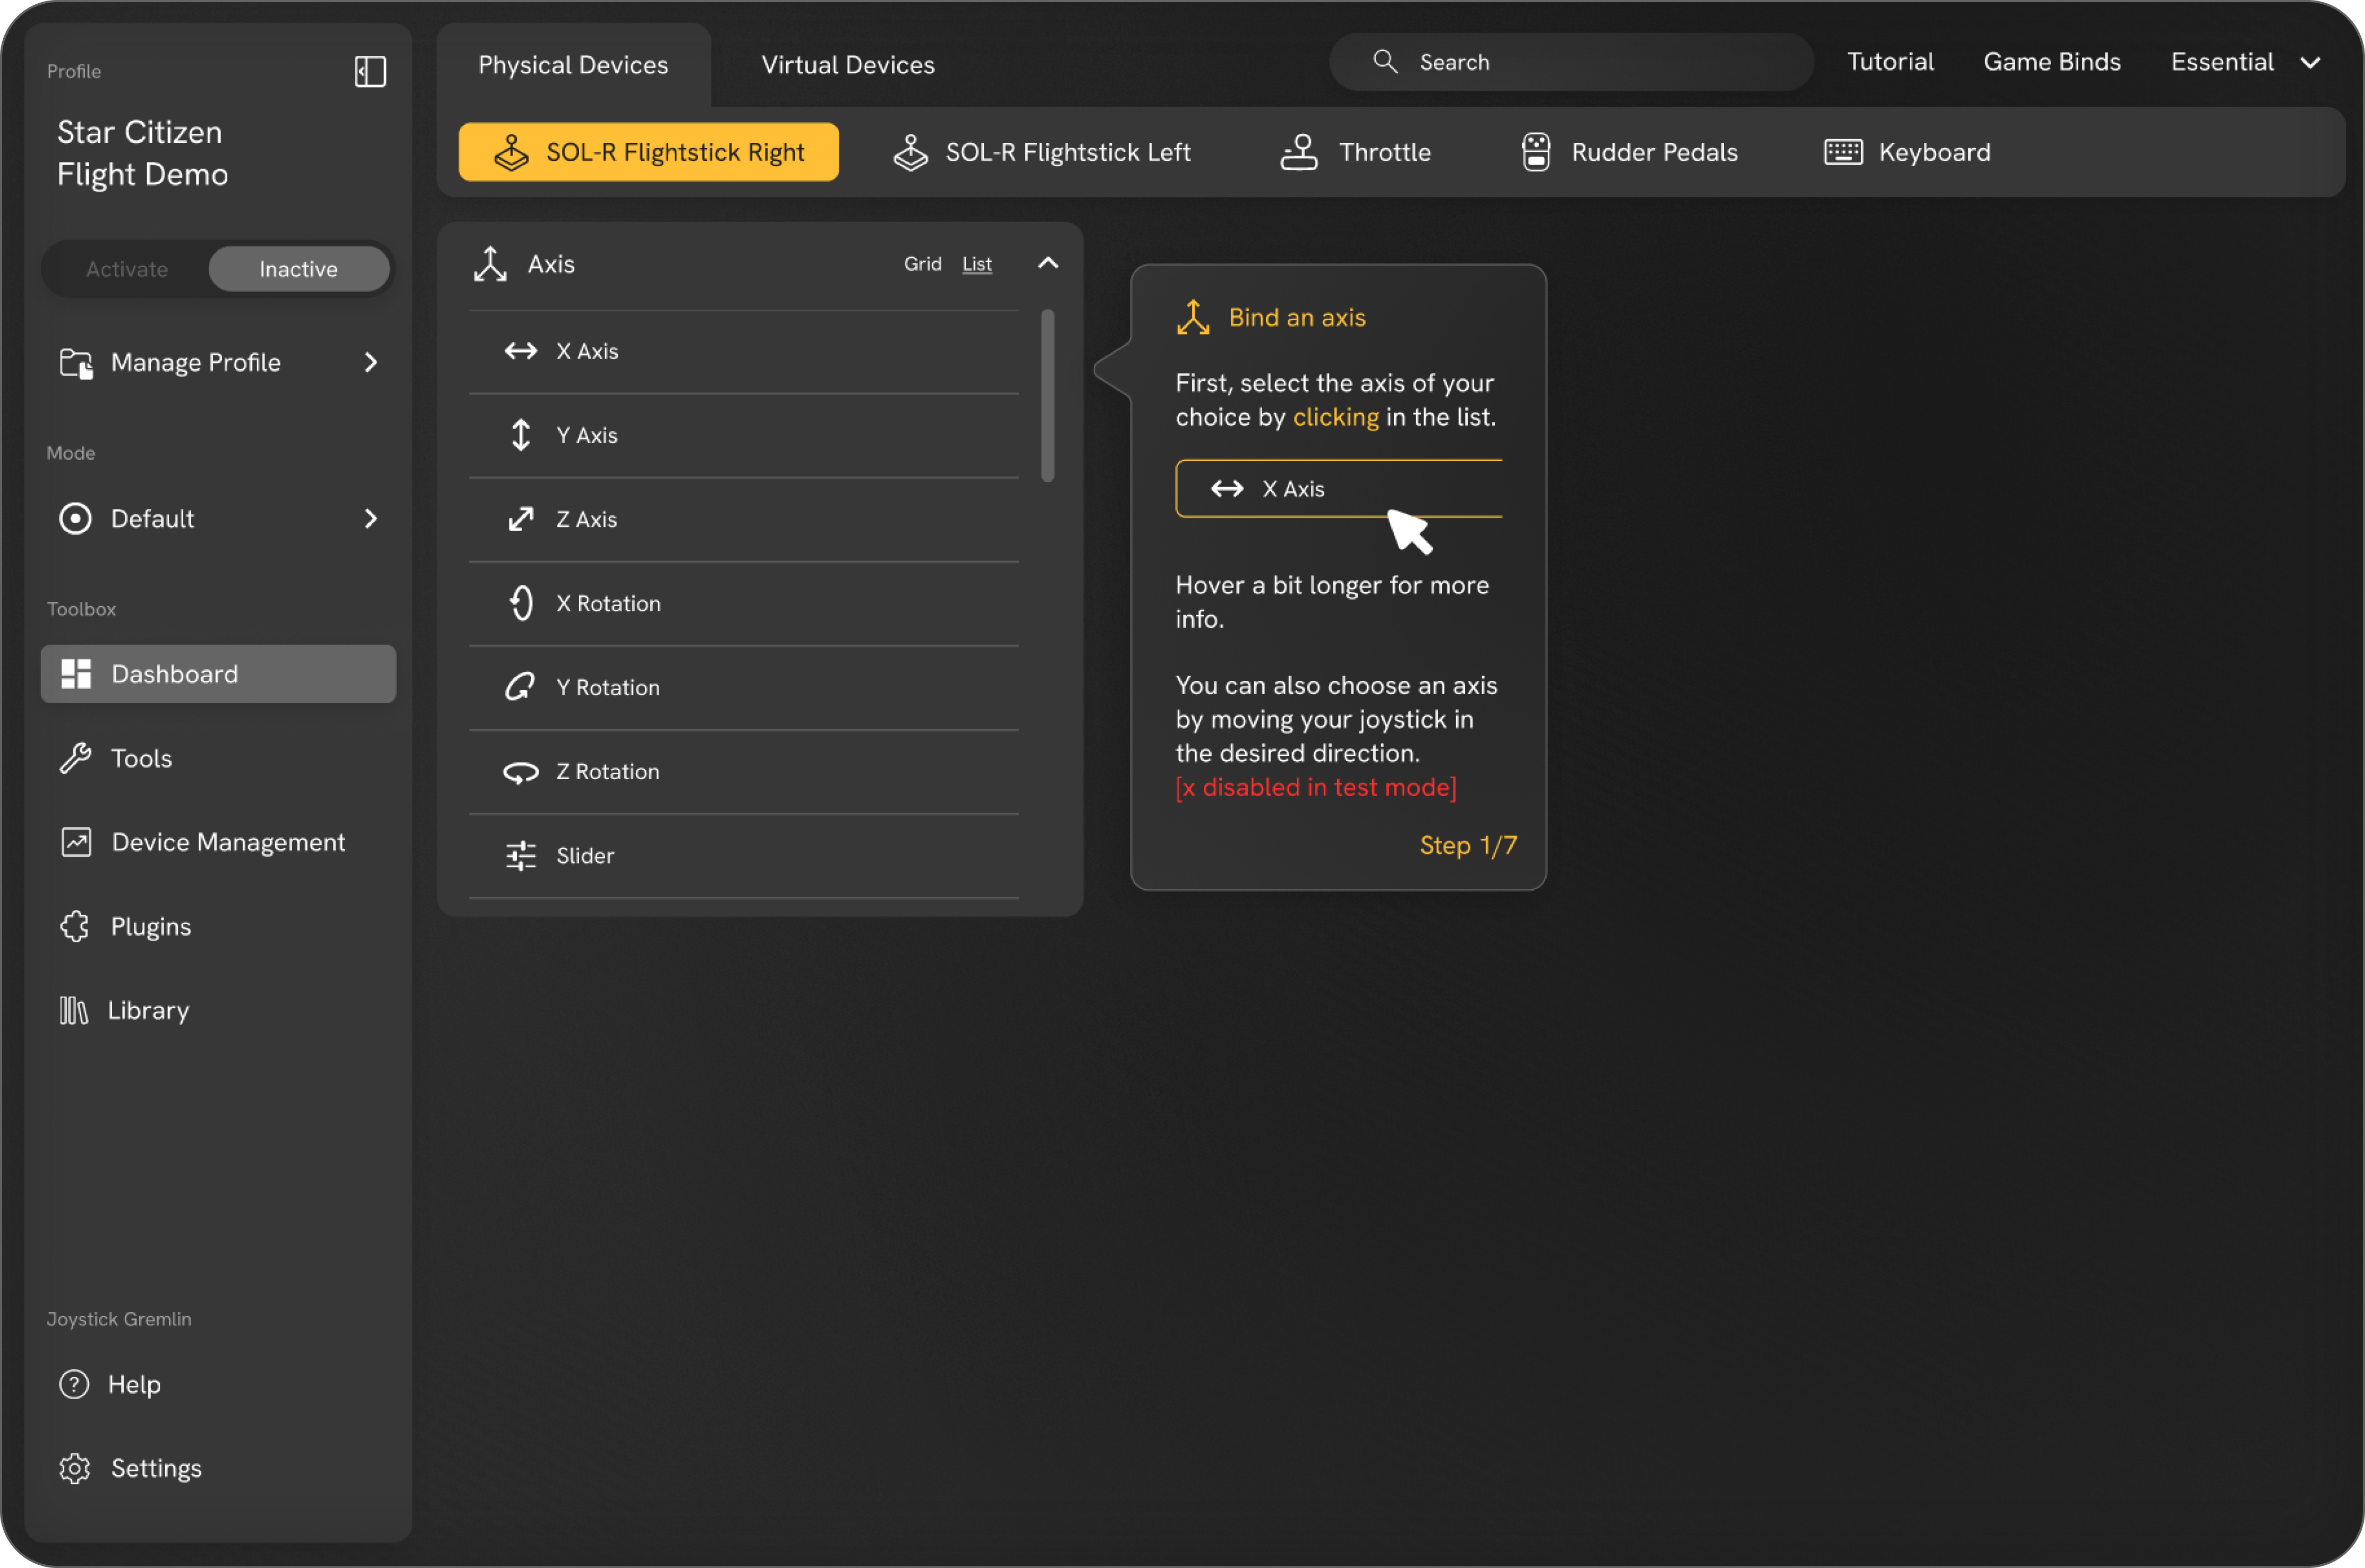2365x1568 pixels.
Task: Click the Help question mark icon
Action: point(74,1384)
